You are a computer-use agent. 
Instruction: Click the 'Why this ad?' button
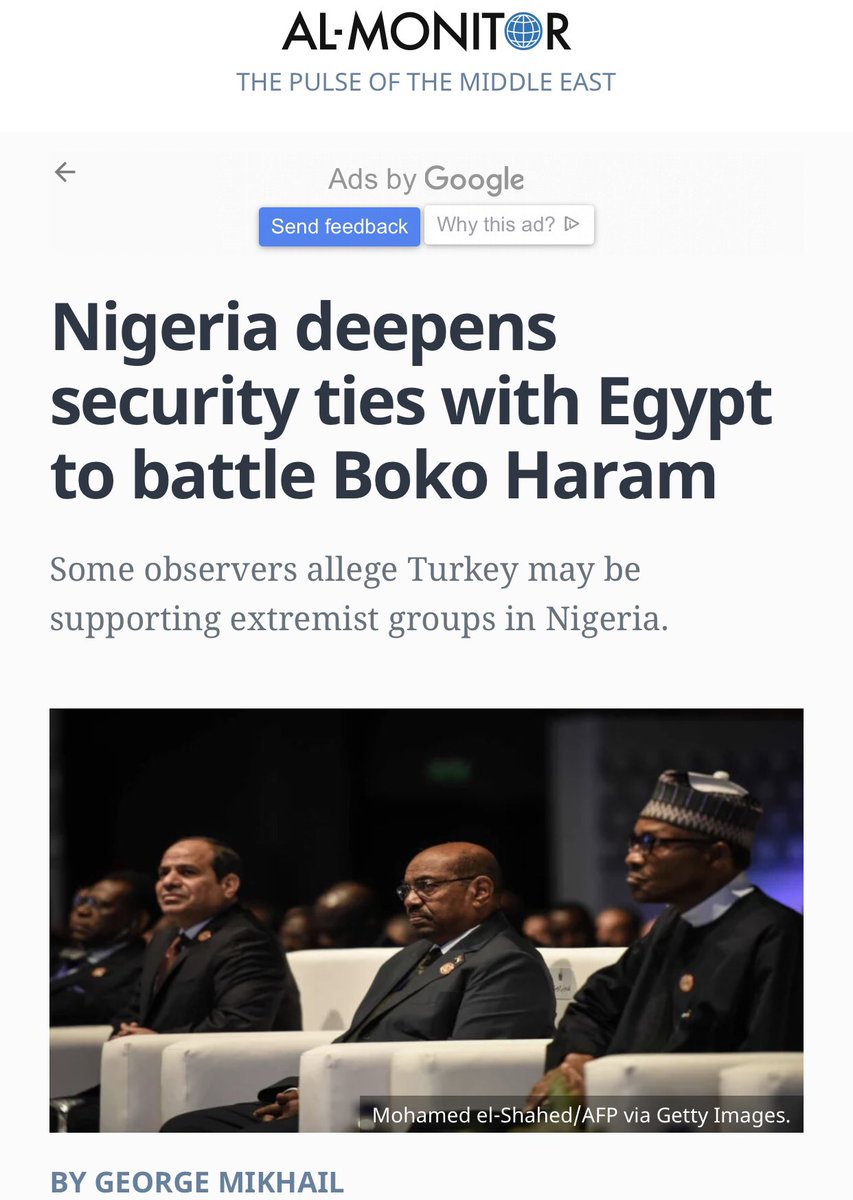pyautogui.click(x=509, y=225)
